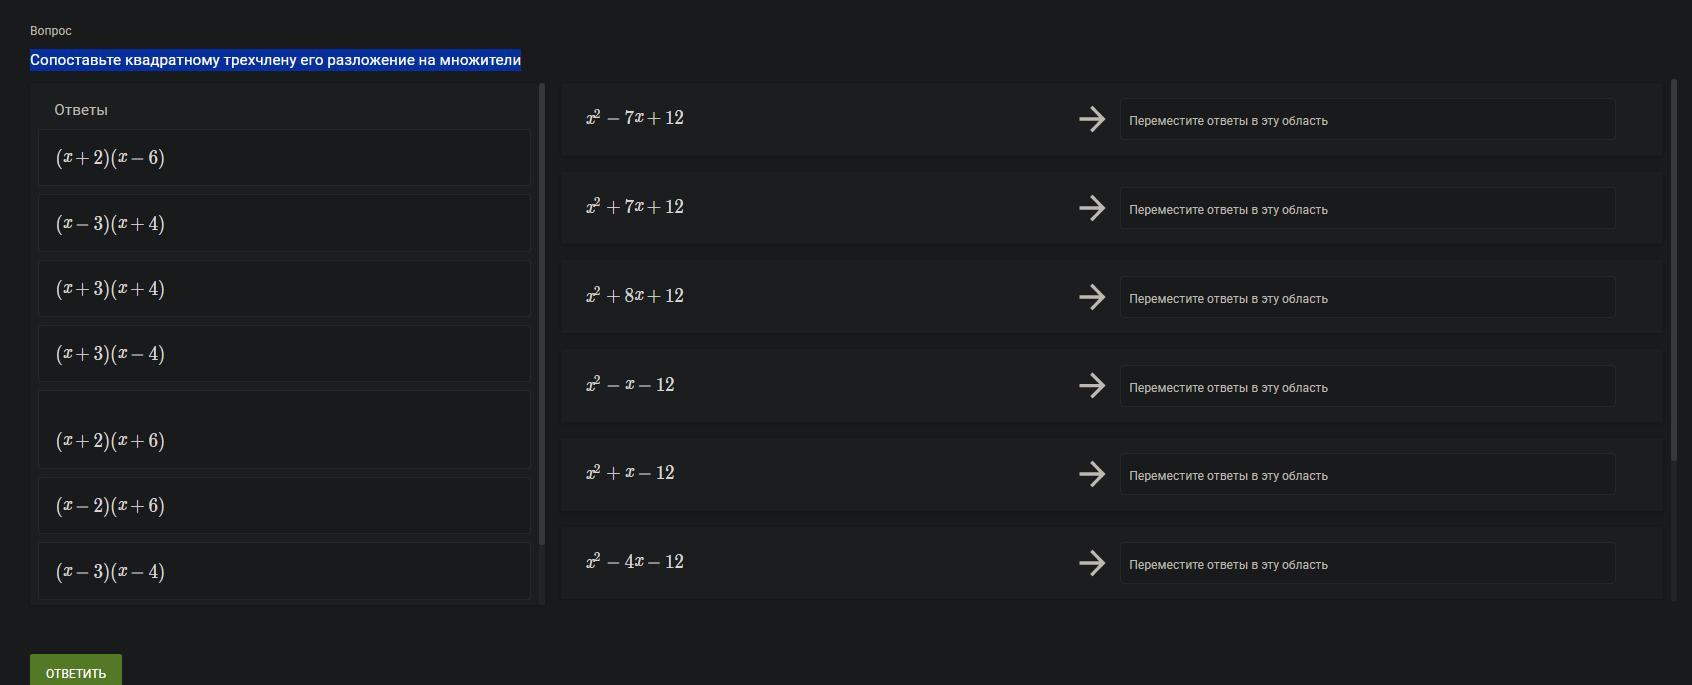Choose the (x−3)(x−4) answer card
Viewport: 1692px width, 685px height.
pyautogui.click(x=284, y=571)
